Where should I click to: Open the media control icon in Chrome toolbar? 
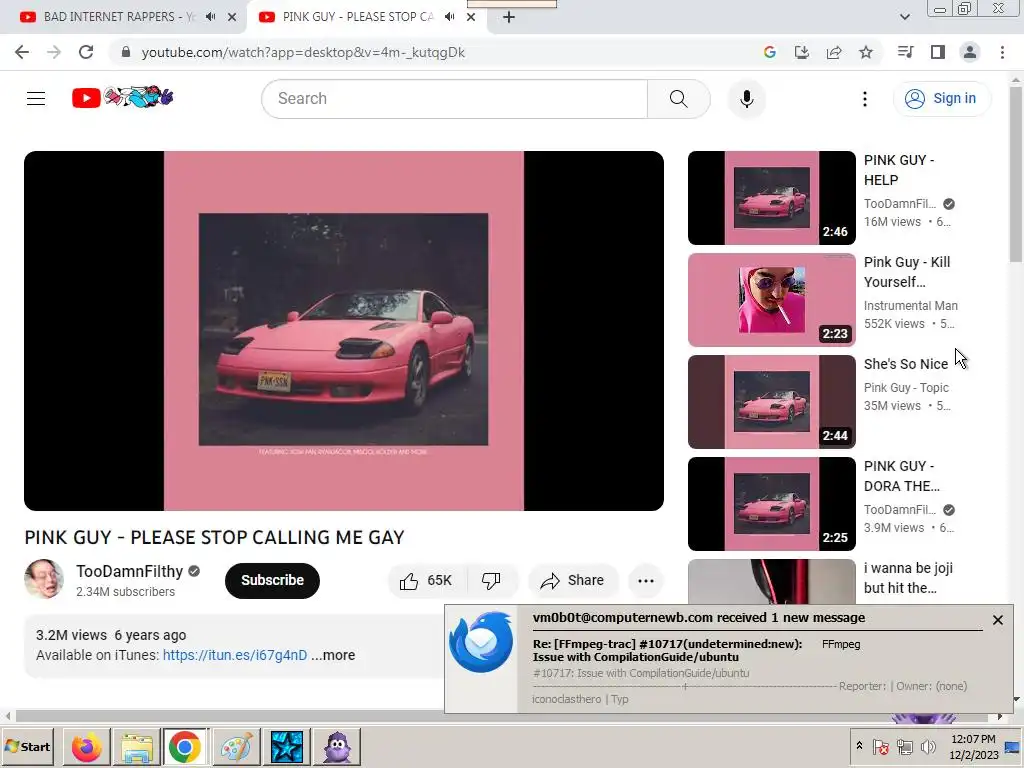point(905,52)
